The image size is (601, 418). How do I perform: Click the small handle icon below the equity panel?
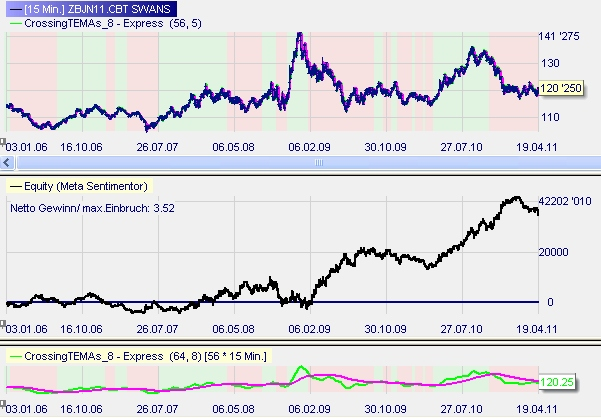point(4,321)
